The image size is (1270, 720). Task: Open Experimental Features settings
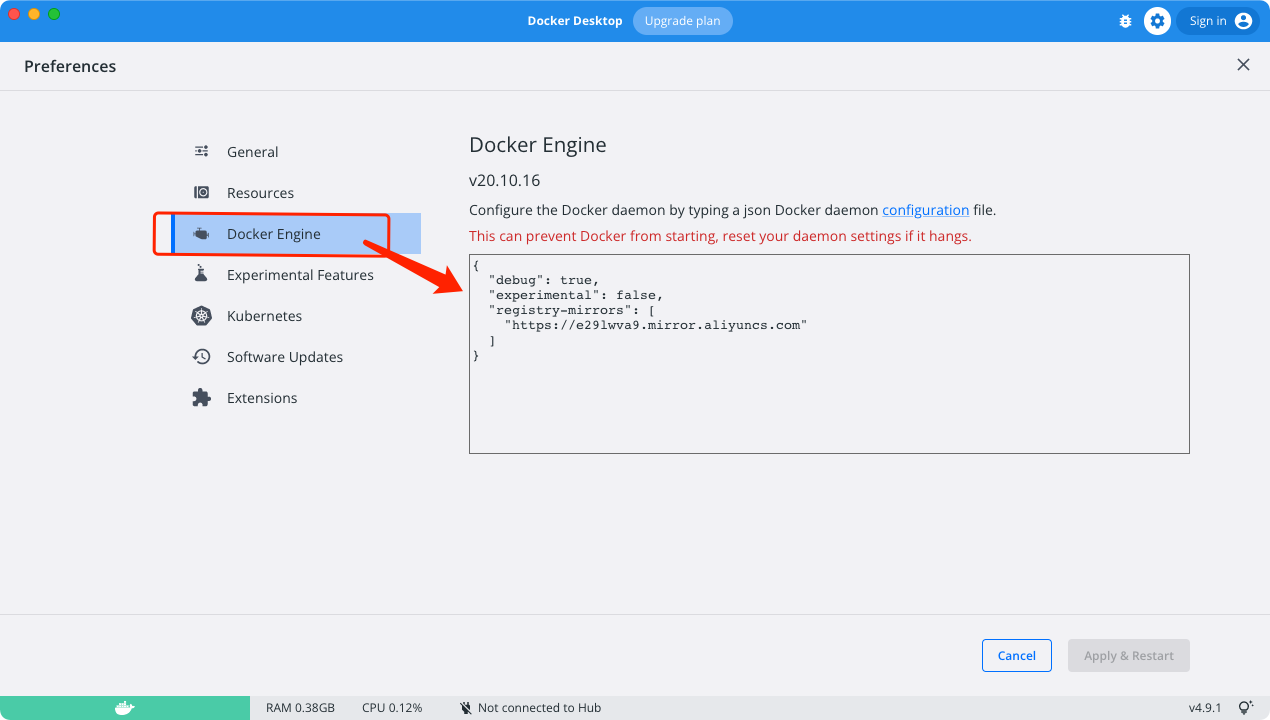click(x=296, y=275)
